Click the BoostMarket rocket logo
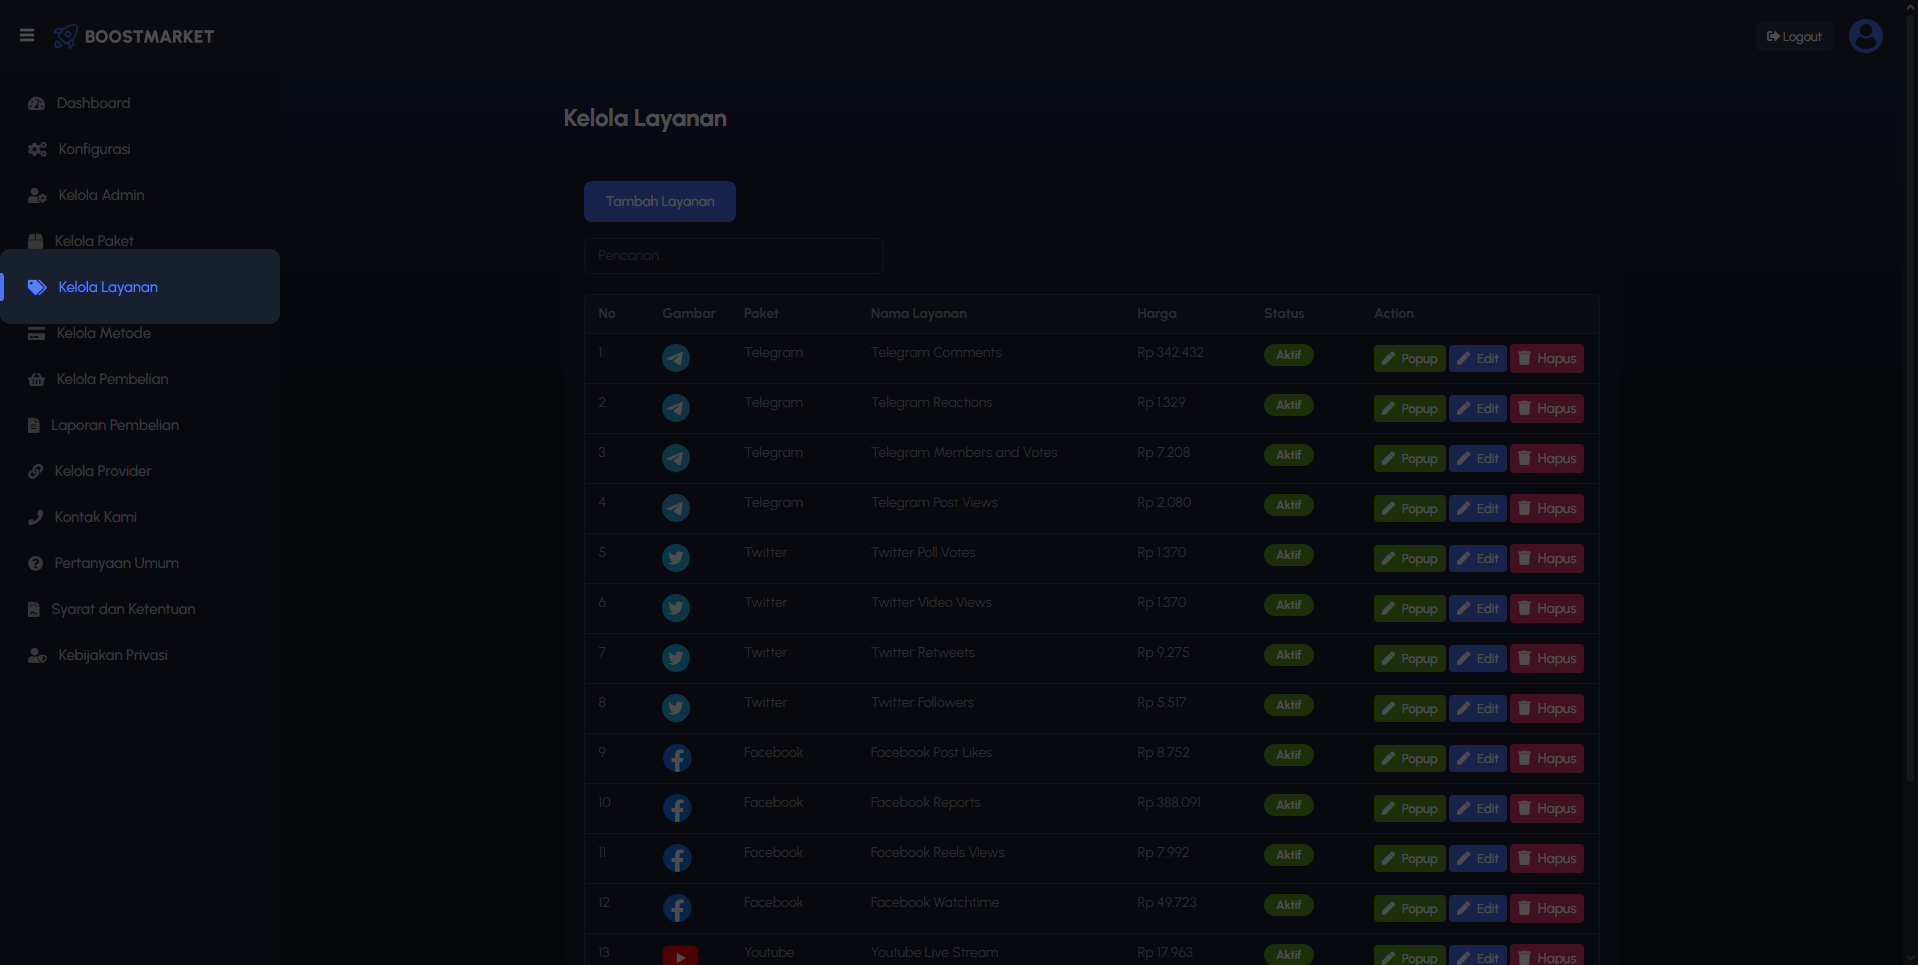Screen dimensions: 1918x965 (66, 36)
